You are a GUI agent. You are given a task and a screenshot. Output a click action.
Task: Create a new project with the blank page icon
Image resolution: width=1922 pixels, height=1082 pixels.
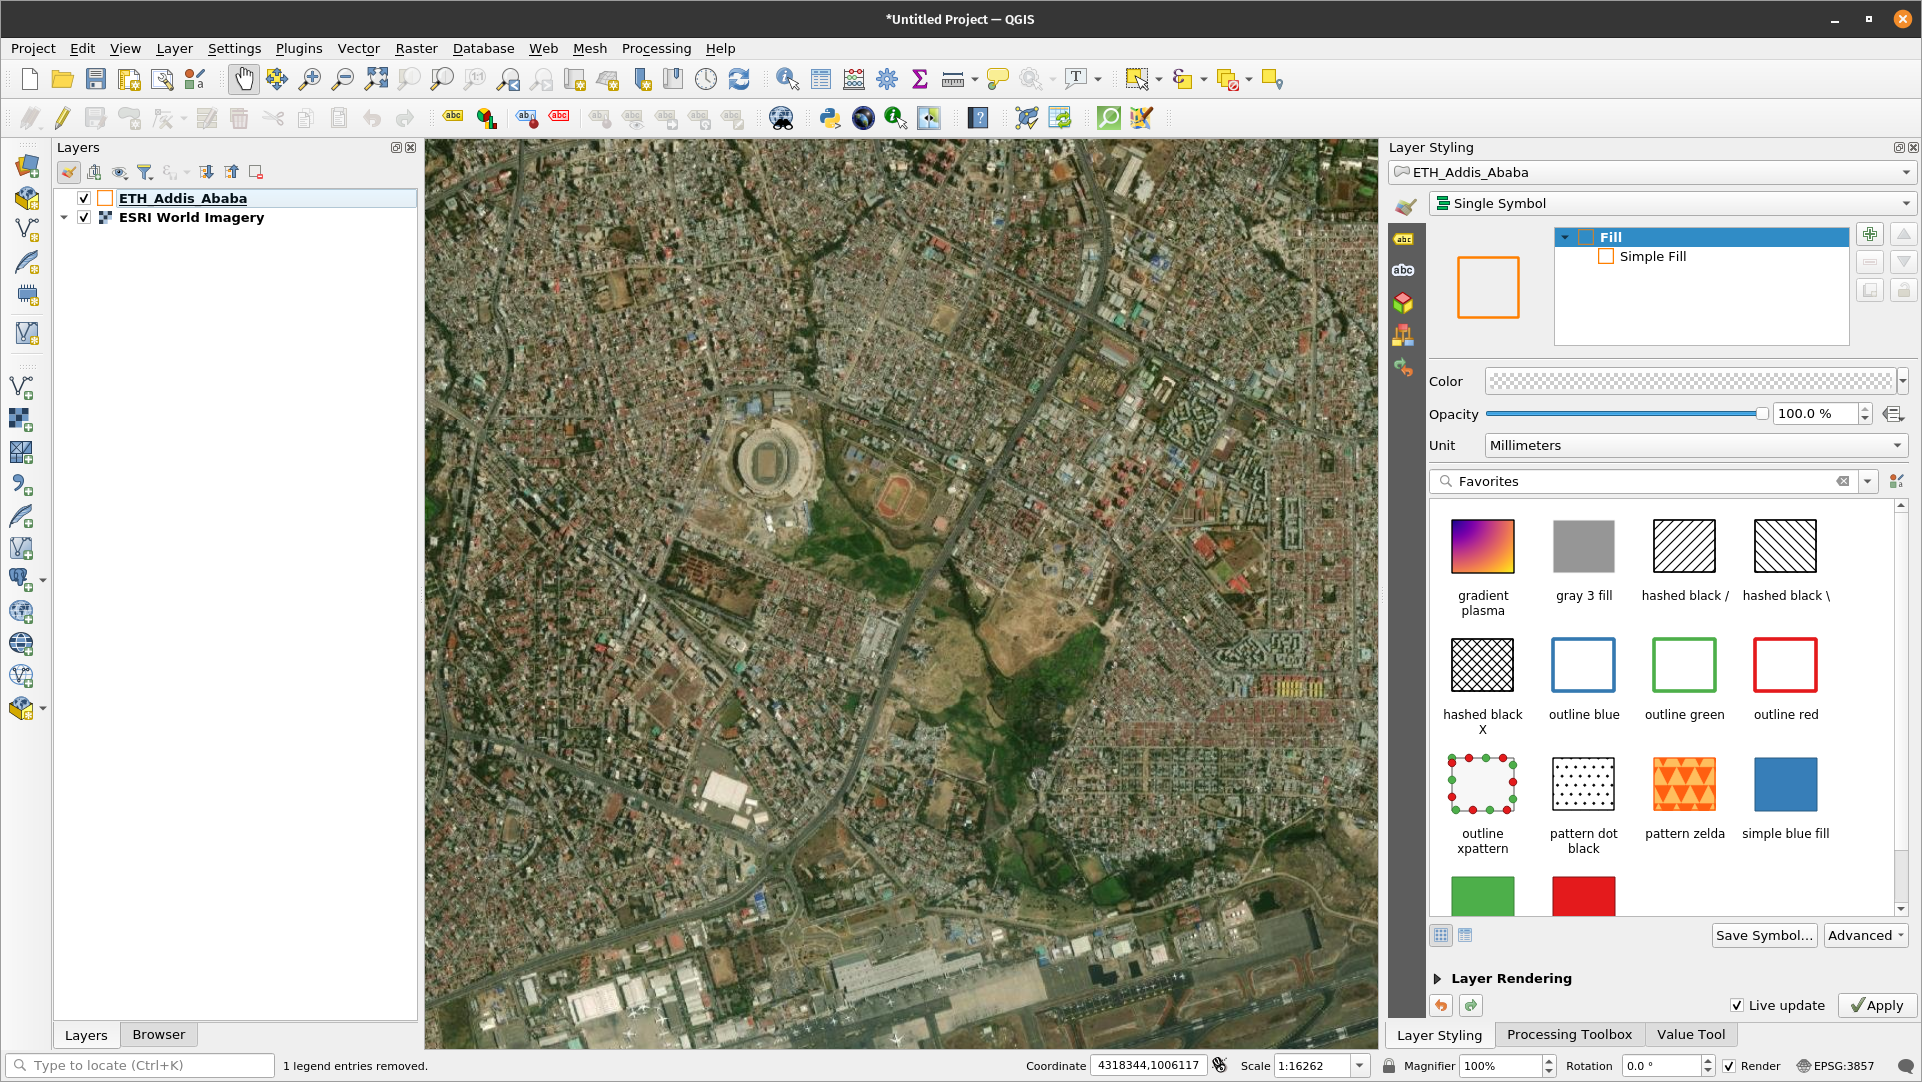pyautogui.click(x=30, y=80)
